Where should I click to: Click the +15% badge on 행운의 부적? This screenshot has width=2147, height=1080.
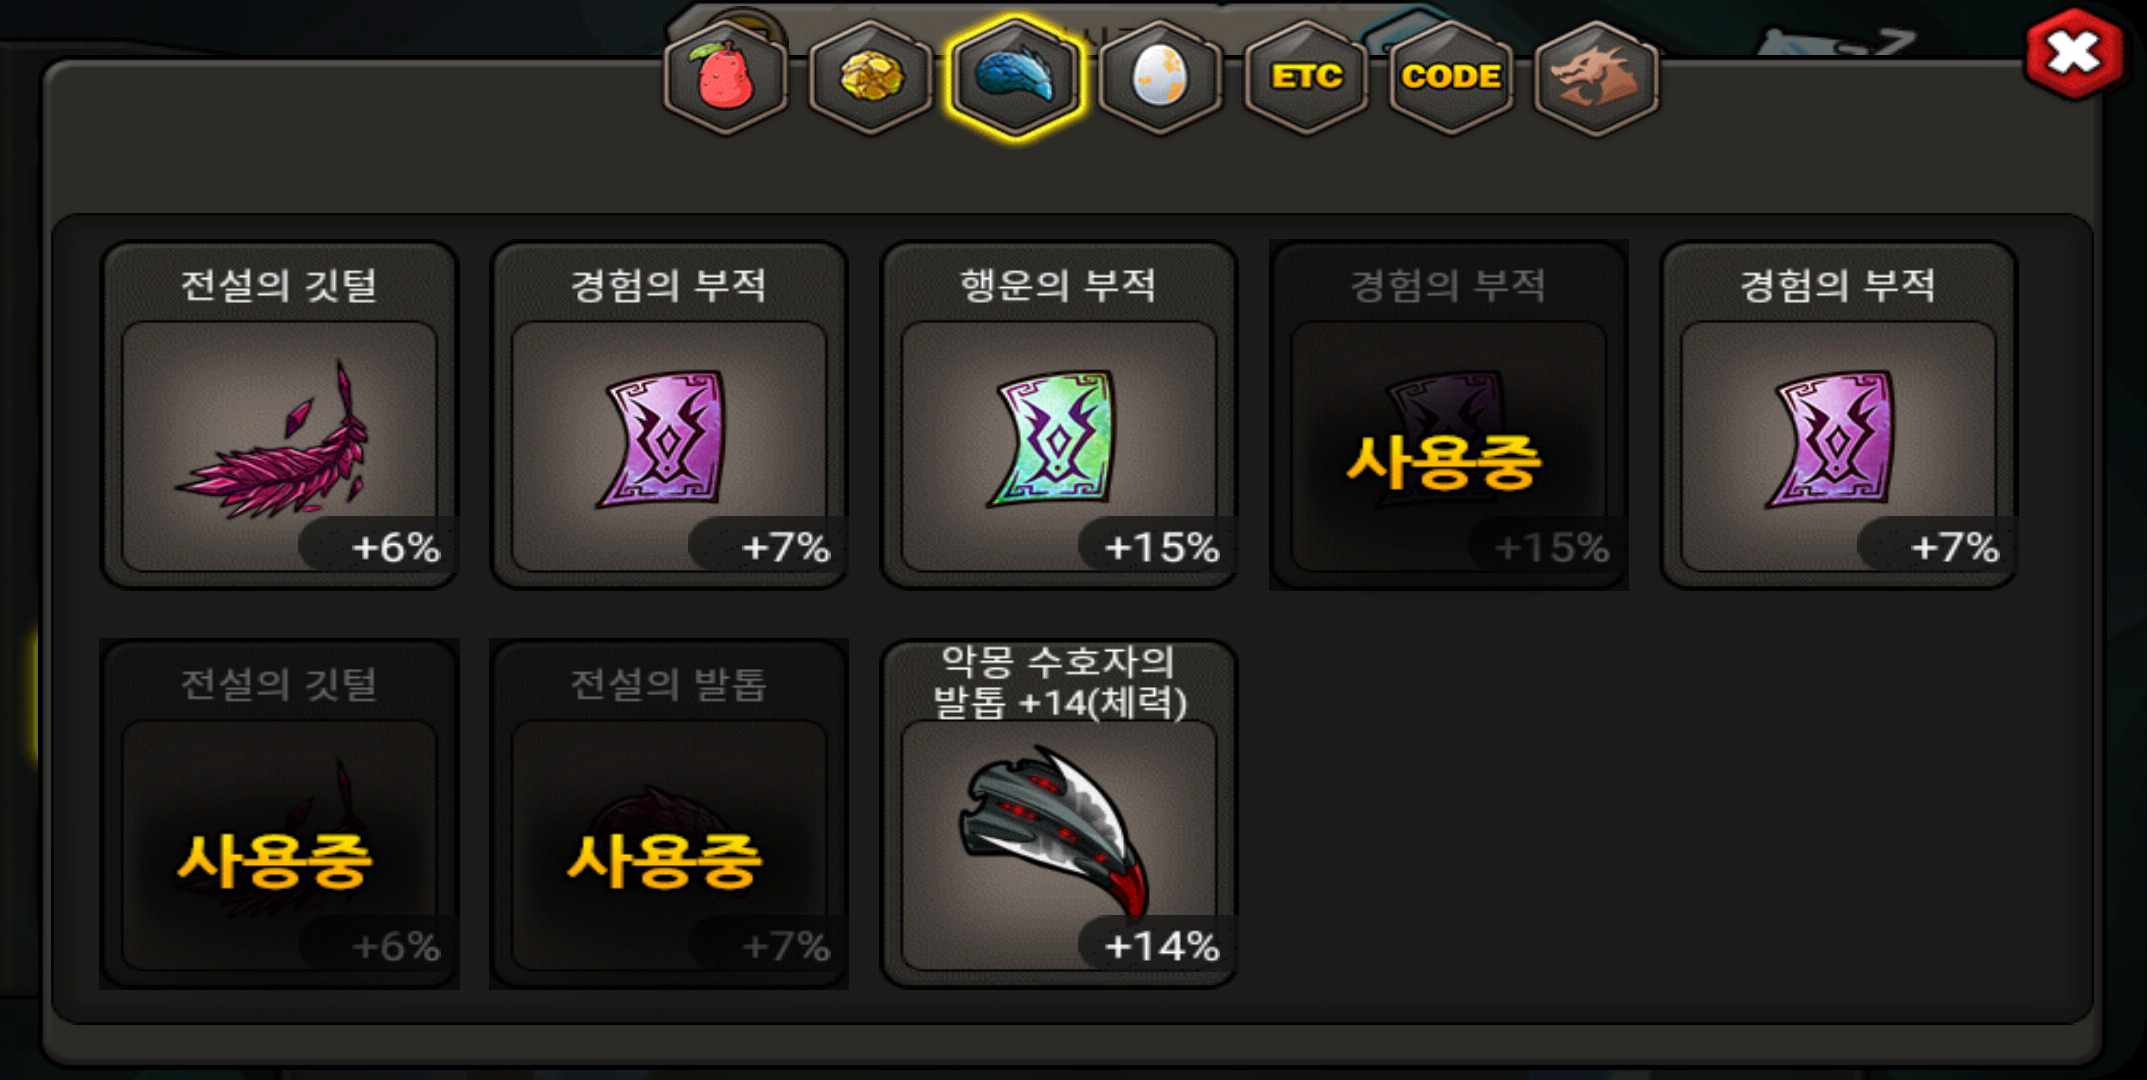(1160, 546)
